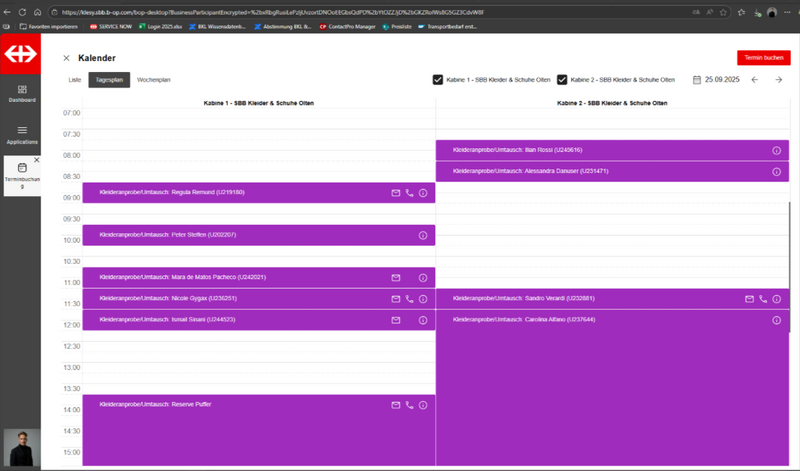Click mail icon for Ismail Sinani
The image size is (800, 471).
click(395, 320)
